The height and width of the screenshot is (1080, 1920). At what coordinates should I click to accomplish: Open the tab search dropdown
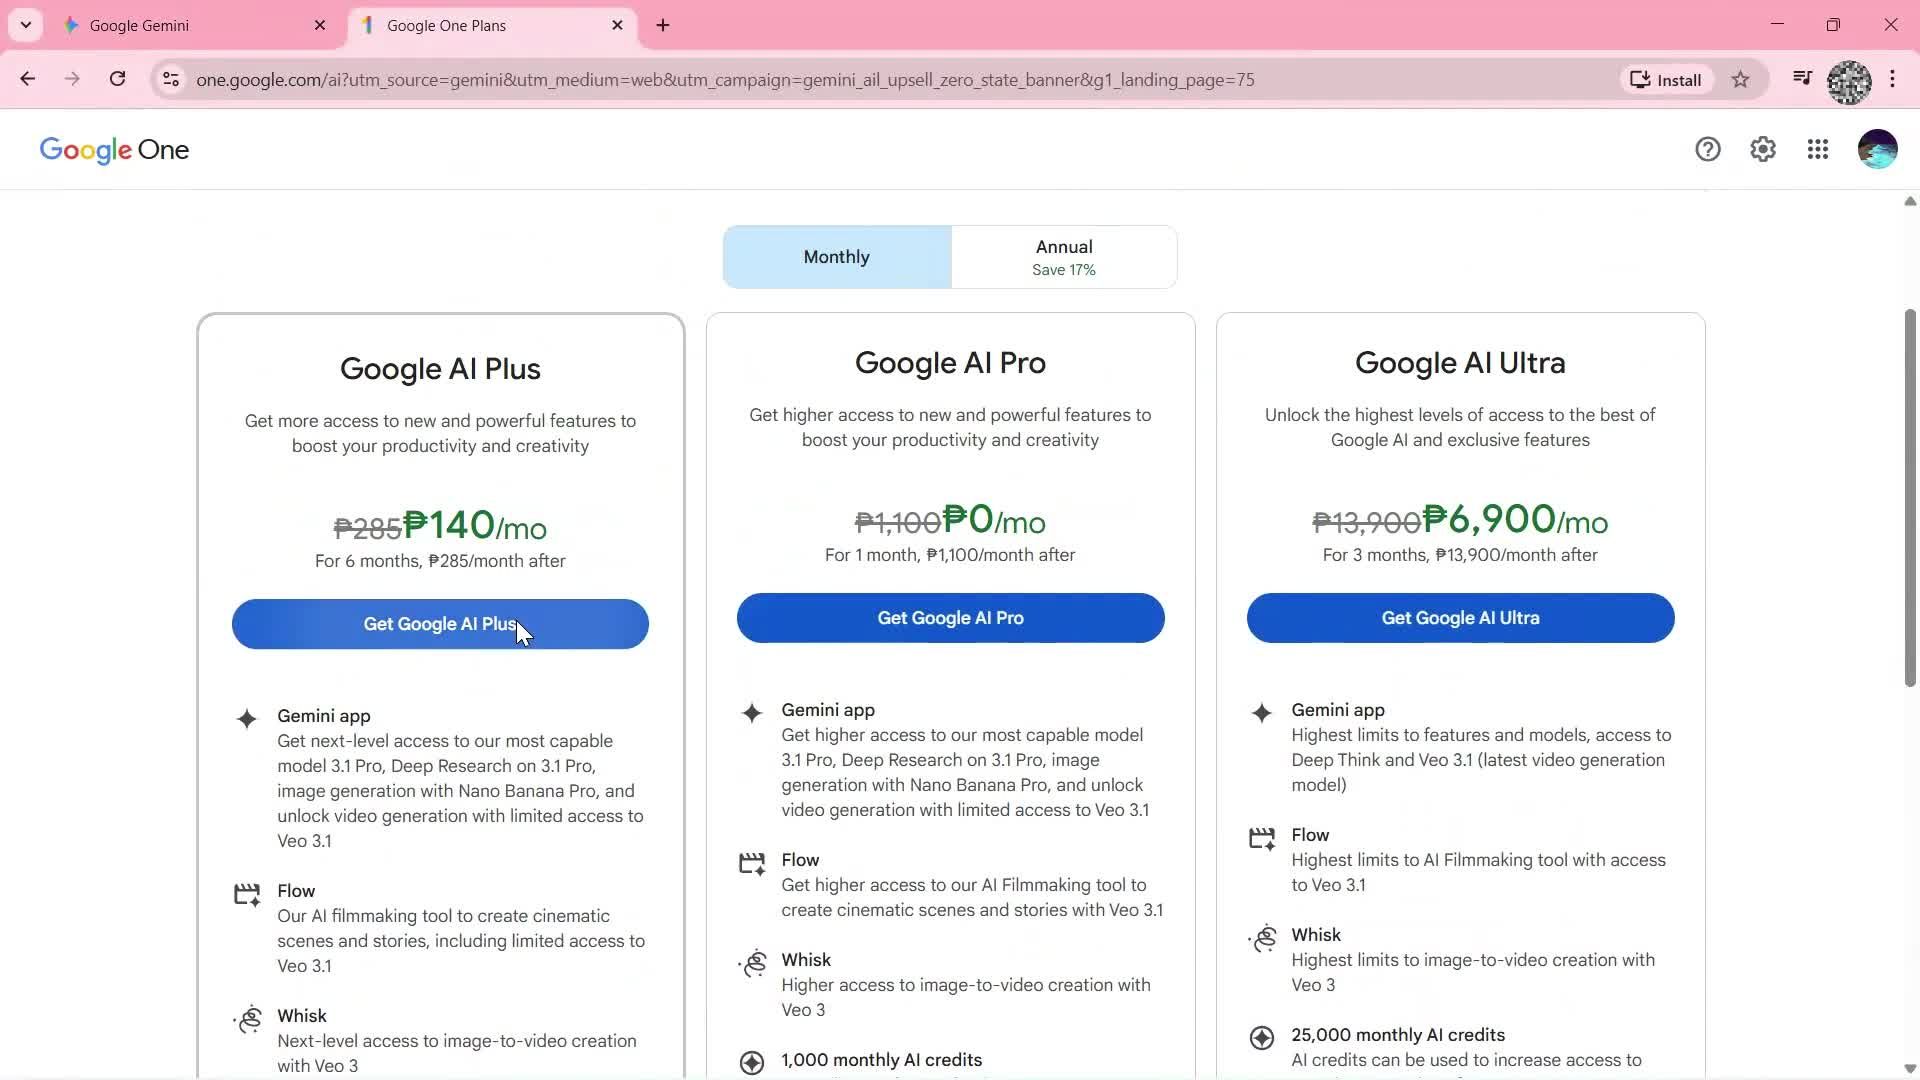[26, 25]
